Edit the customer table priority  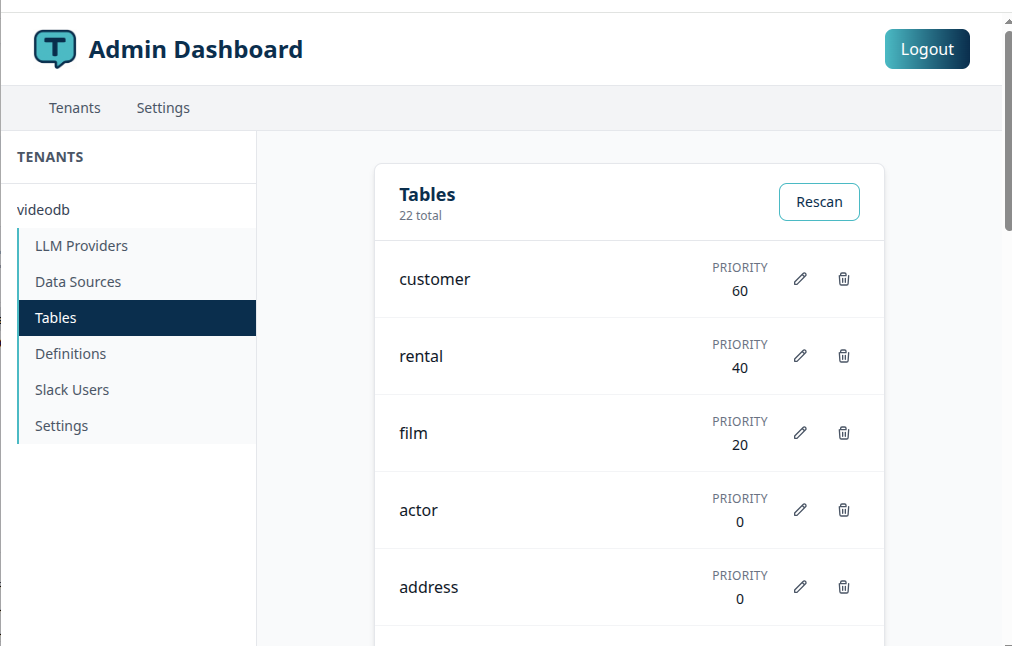pyautogui.click(x=800, y=278)
